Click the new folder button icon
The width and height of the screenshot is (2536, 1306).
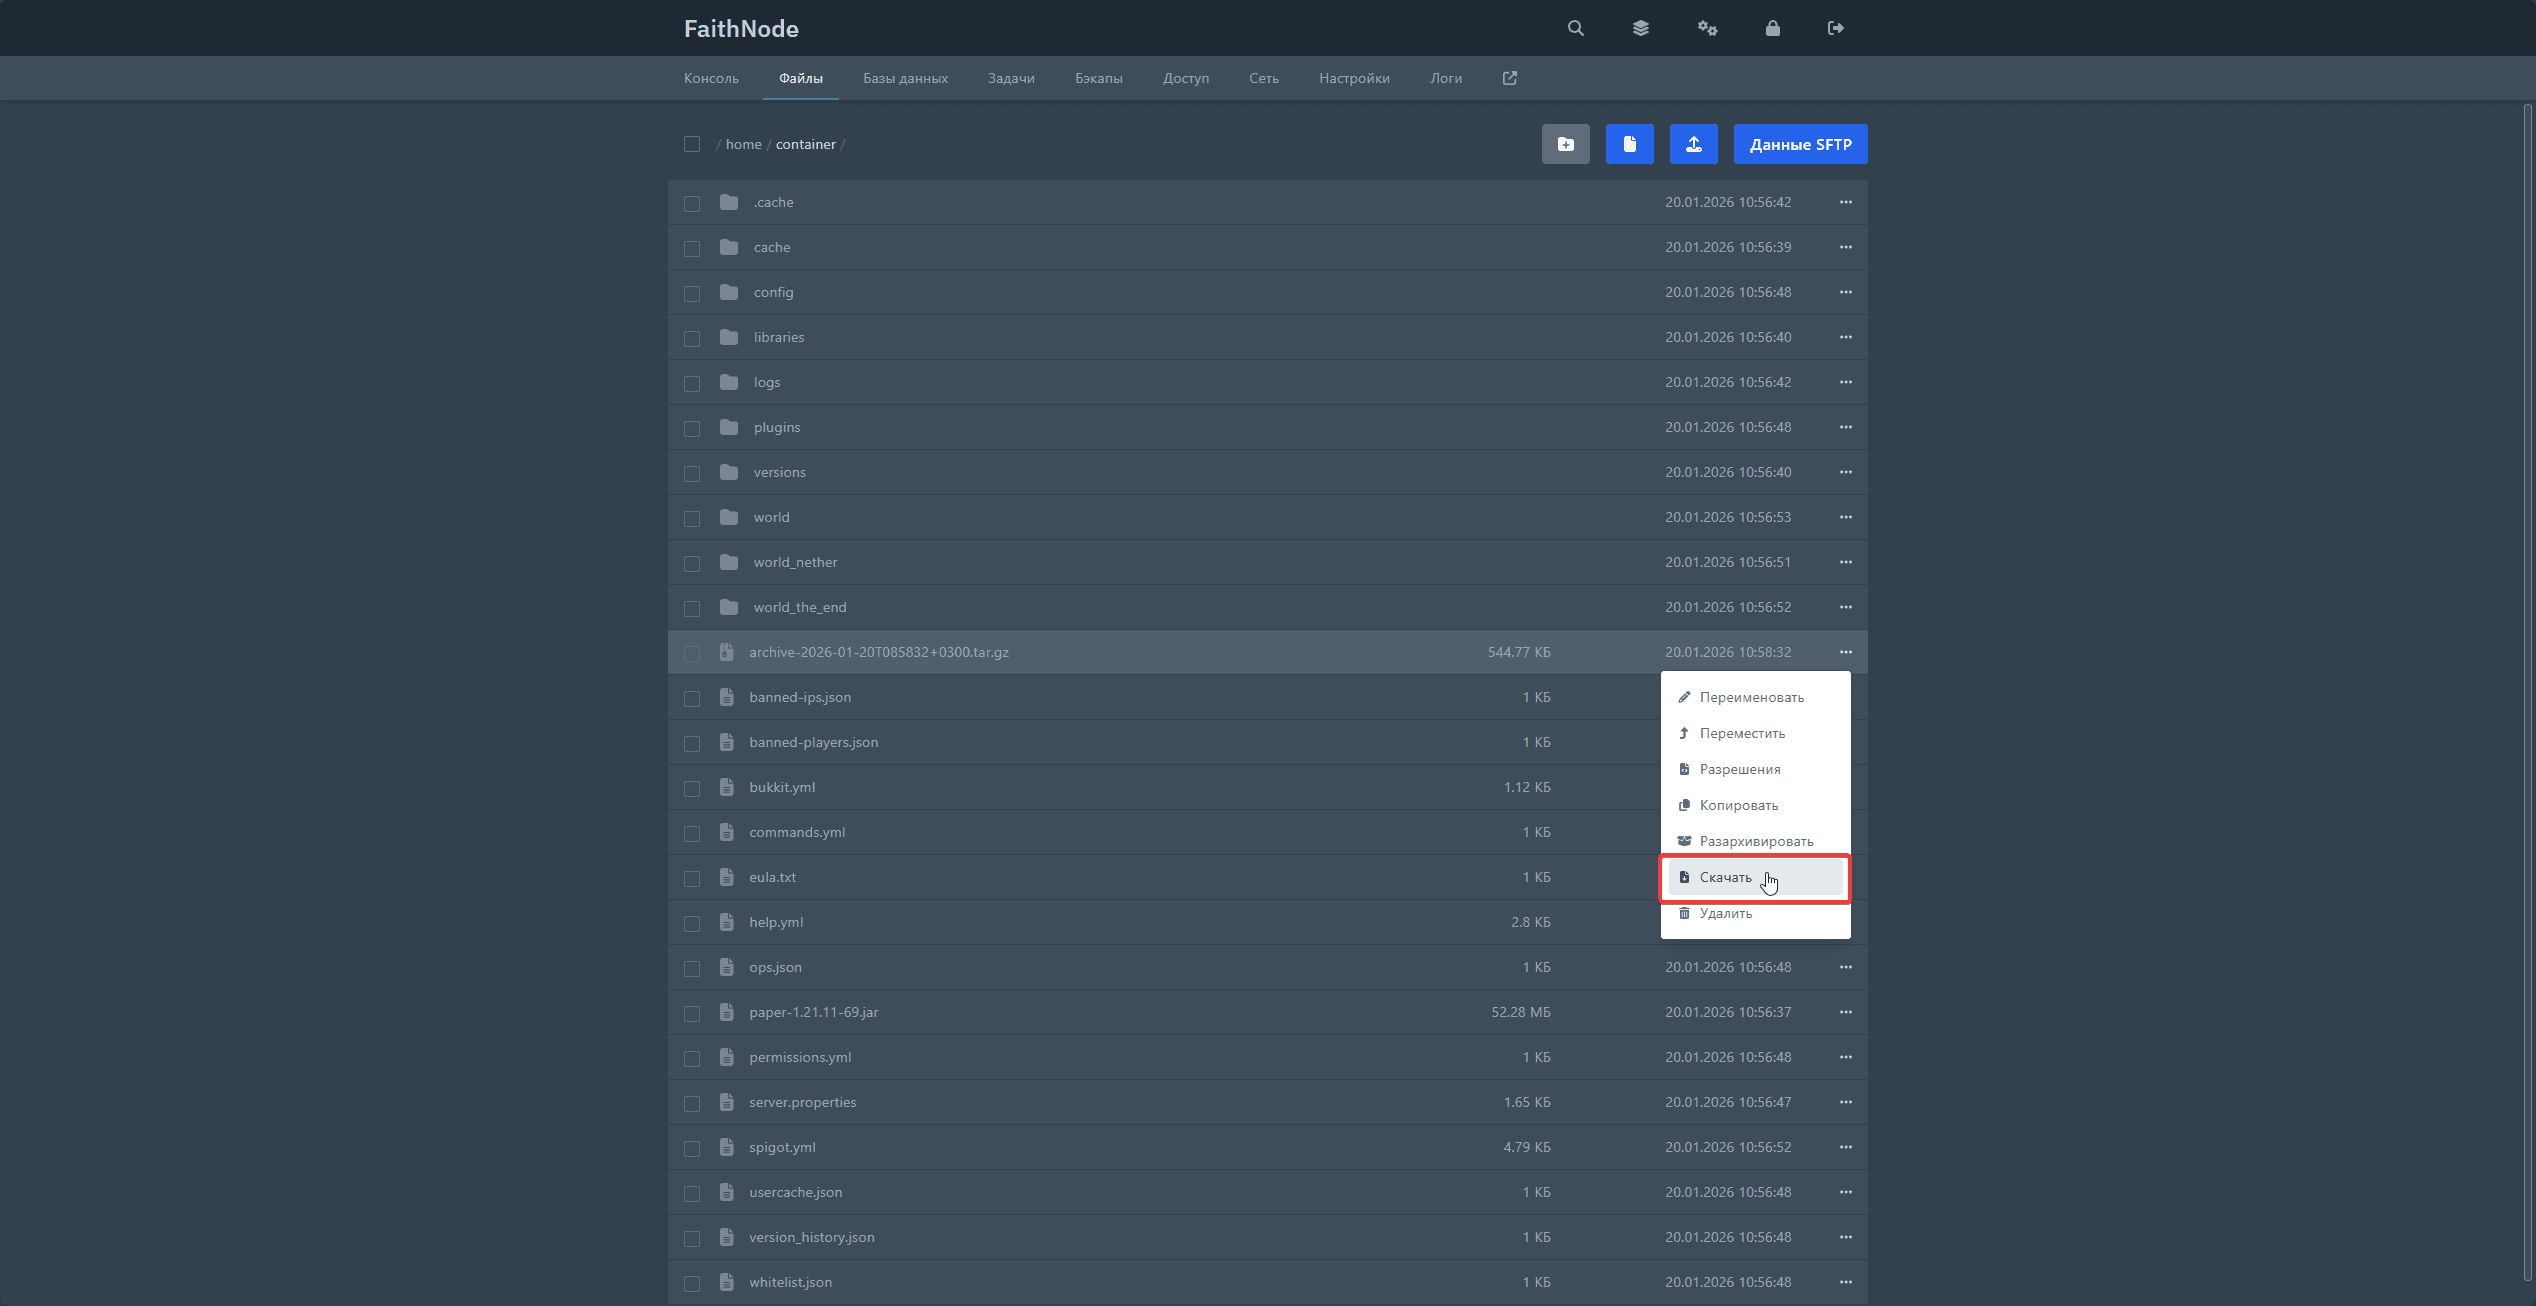(1565, 144)
